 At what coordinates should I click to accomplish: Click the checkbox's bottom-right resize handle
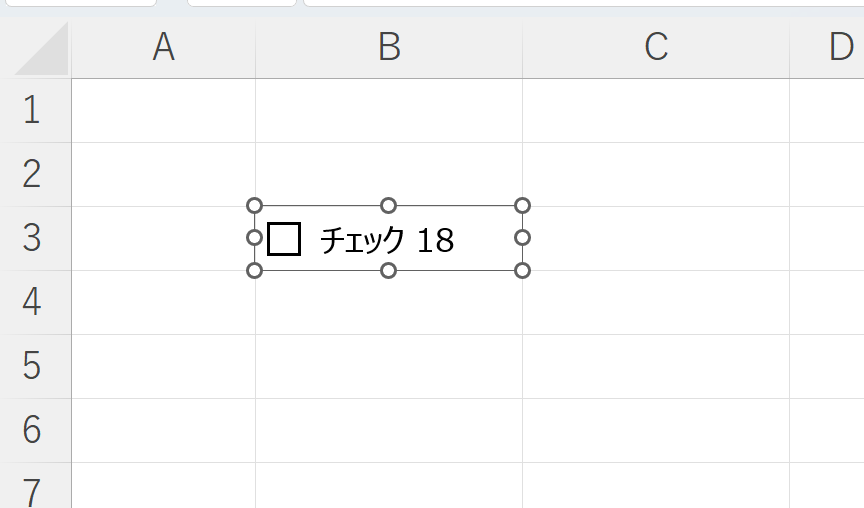tap(522, 271)
